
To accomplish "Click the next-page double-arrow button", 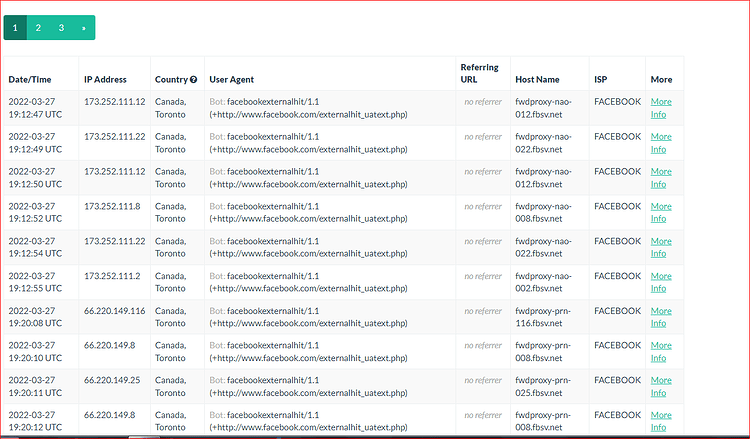I will [x=84, y=28].
